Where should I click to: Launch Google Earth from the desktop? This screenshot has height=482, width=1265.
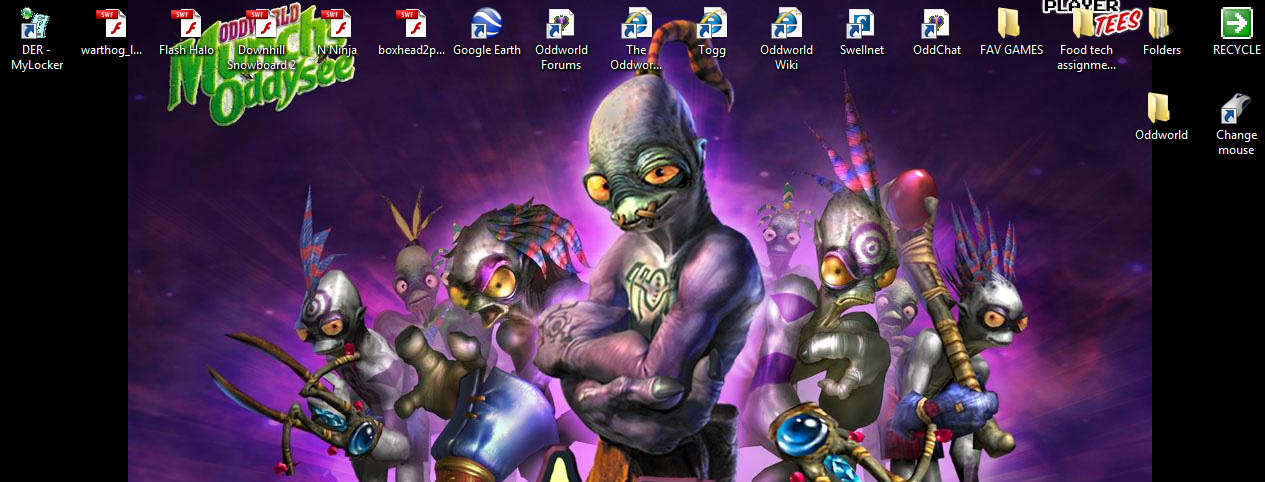[x=486, y=24]
